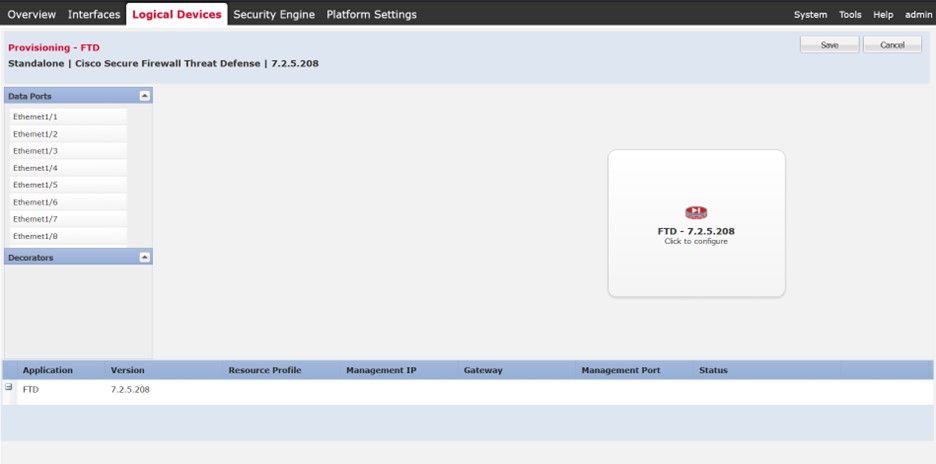The width and height of the screenshot is (936, 464).
Task: Go to the Security Engine tab
Action: tap(274, 14)
